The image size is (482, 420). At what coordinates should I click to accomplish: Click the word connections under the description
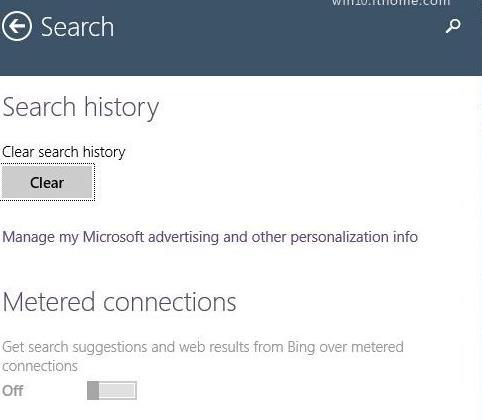click(40, 366)
